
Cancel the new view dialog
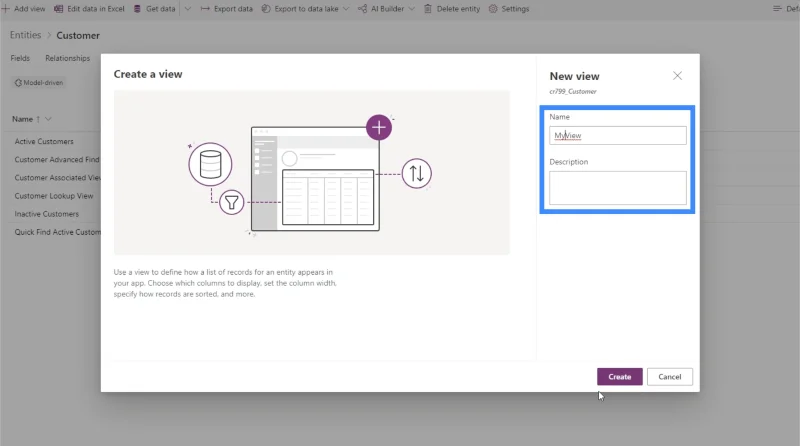[669, 377]
